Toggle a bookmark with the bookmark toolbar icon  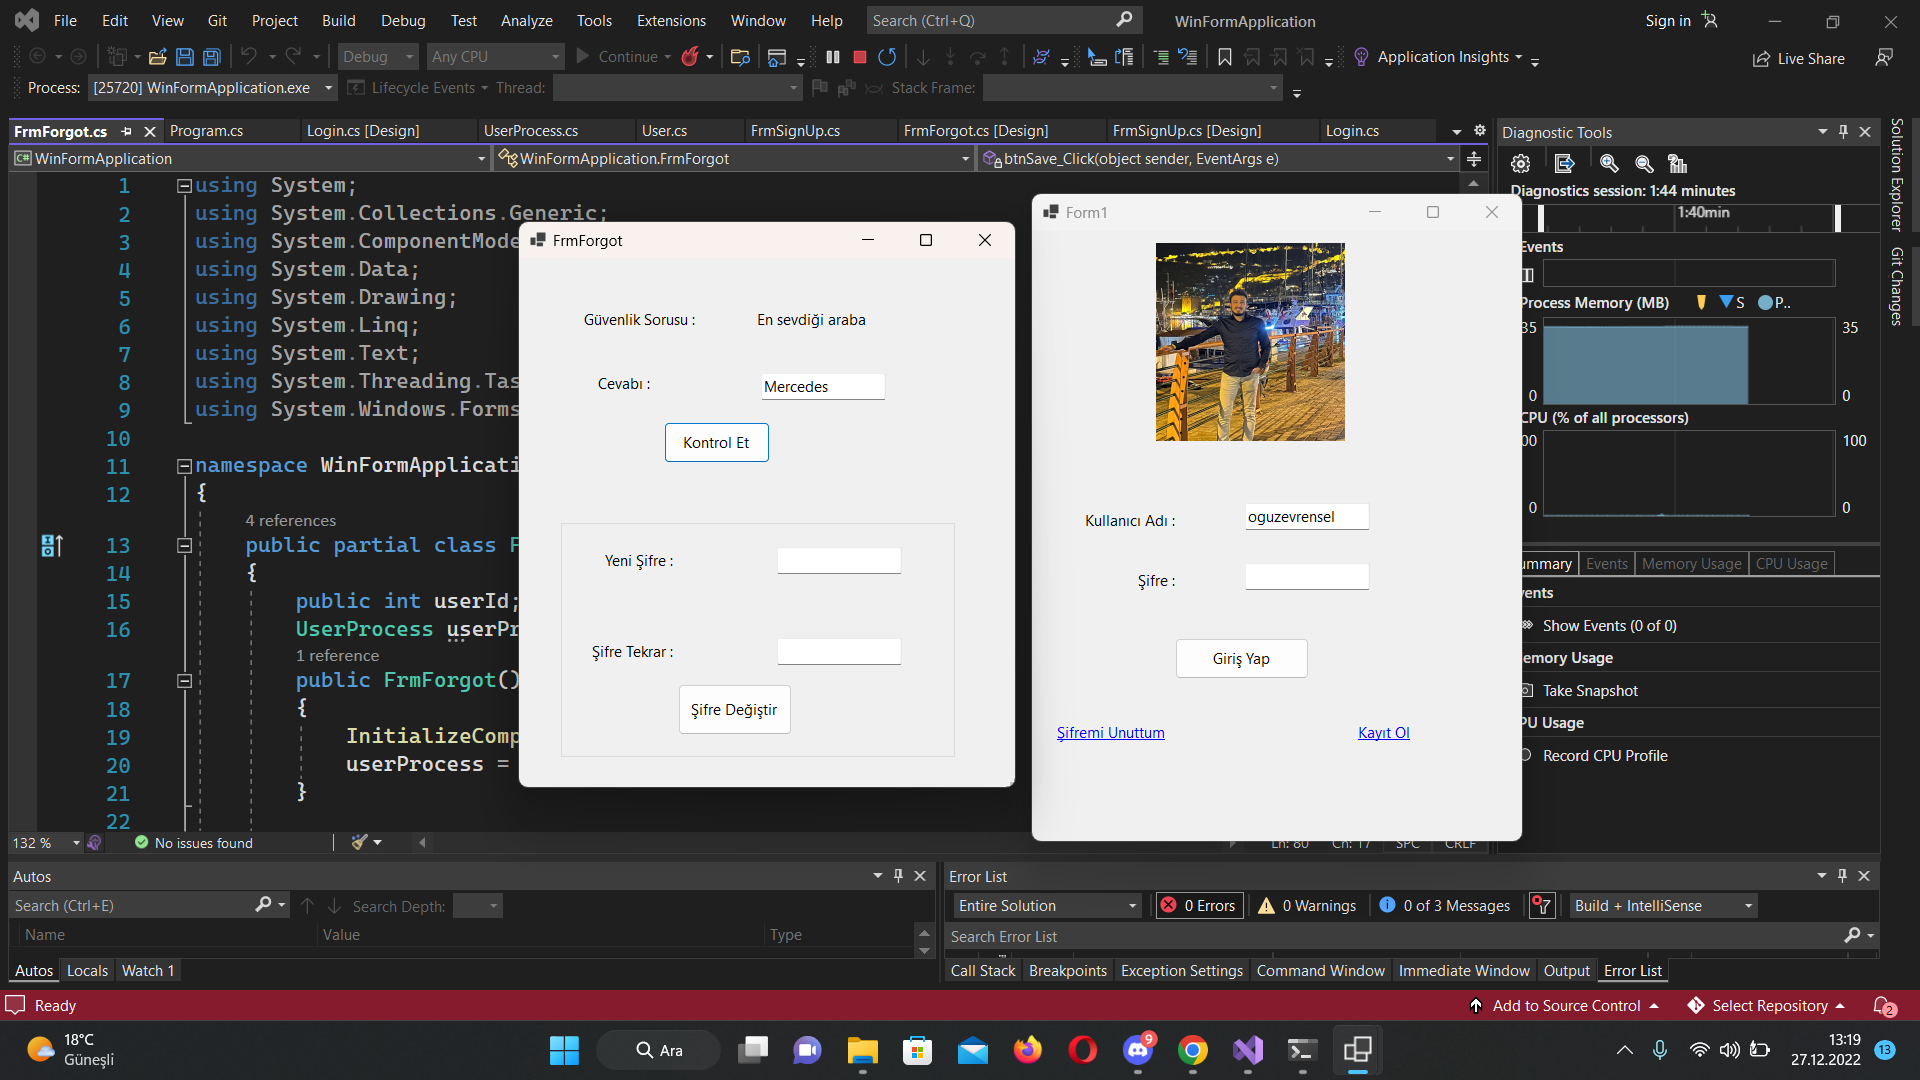pyautogui.click(x=1224, y=57)
